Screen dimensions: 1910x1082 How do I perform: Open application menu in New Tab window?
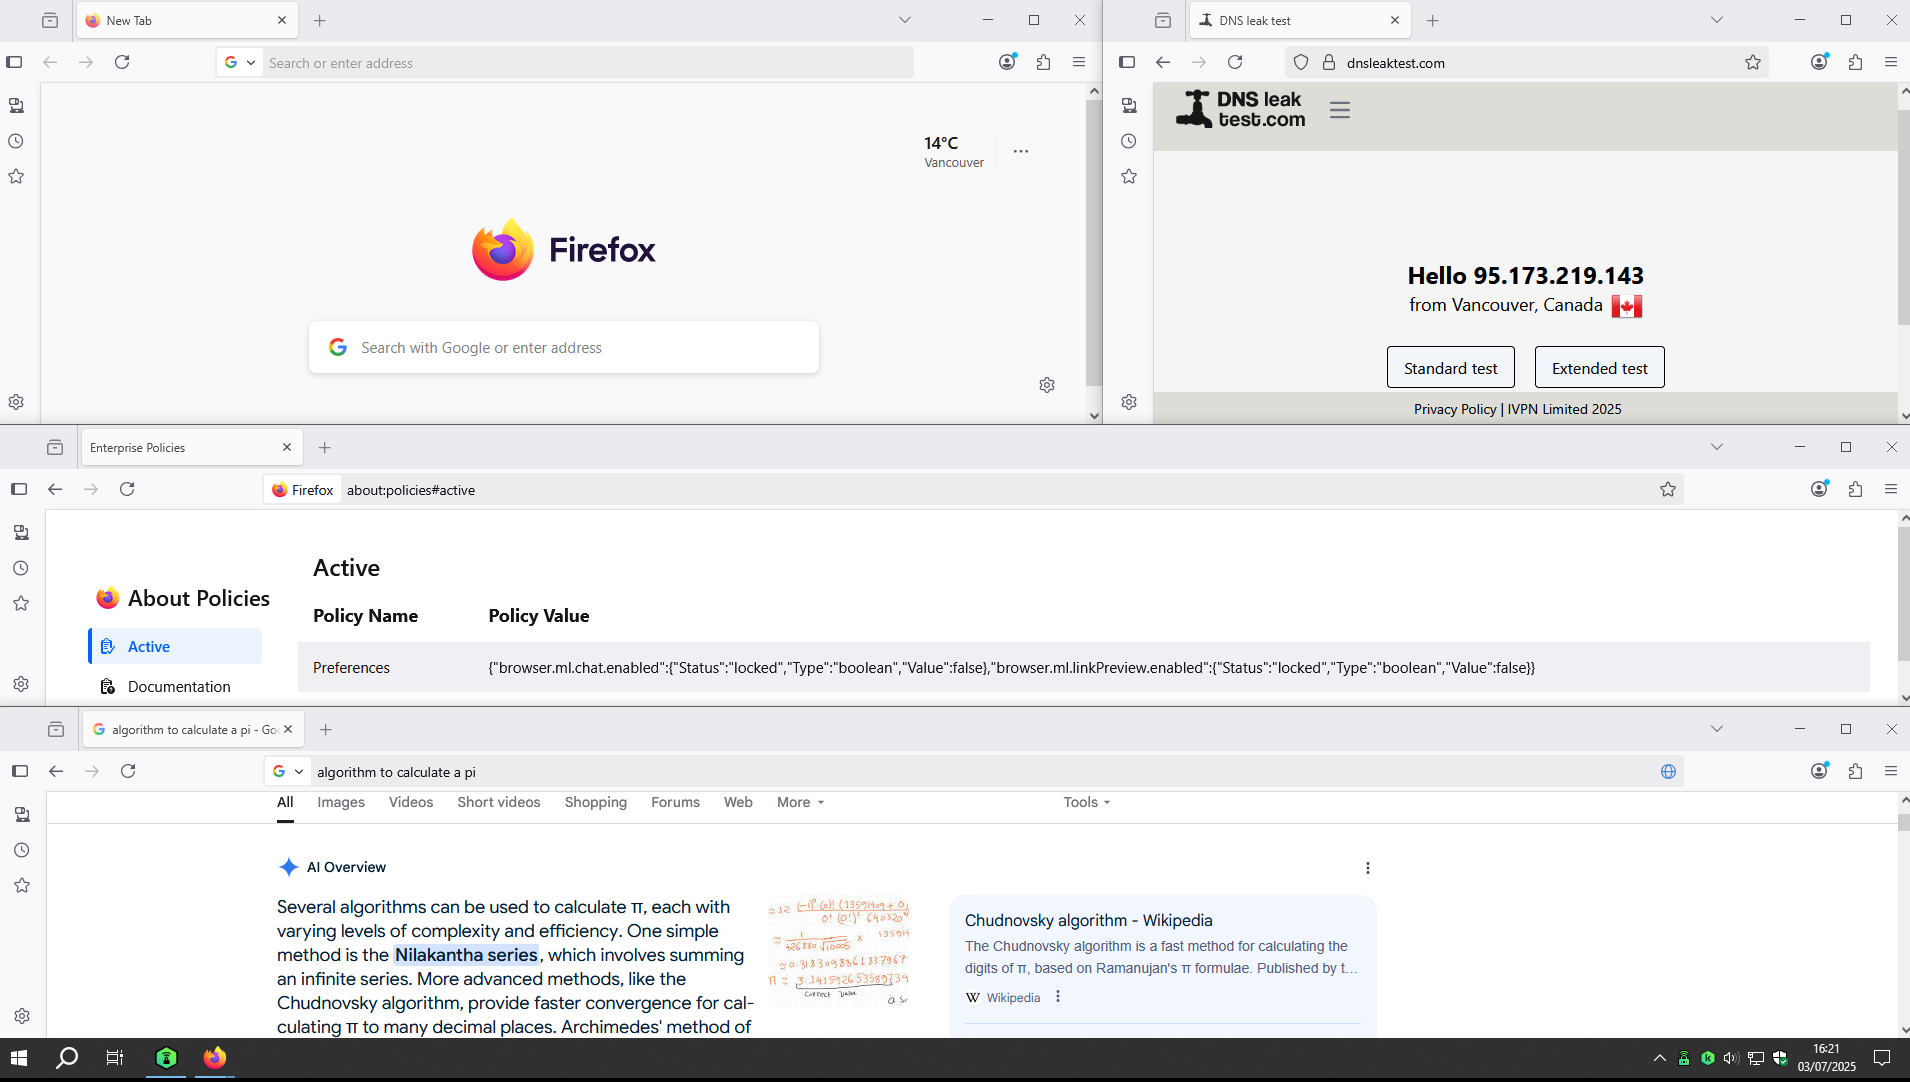[x=1079, y=62]
